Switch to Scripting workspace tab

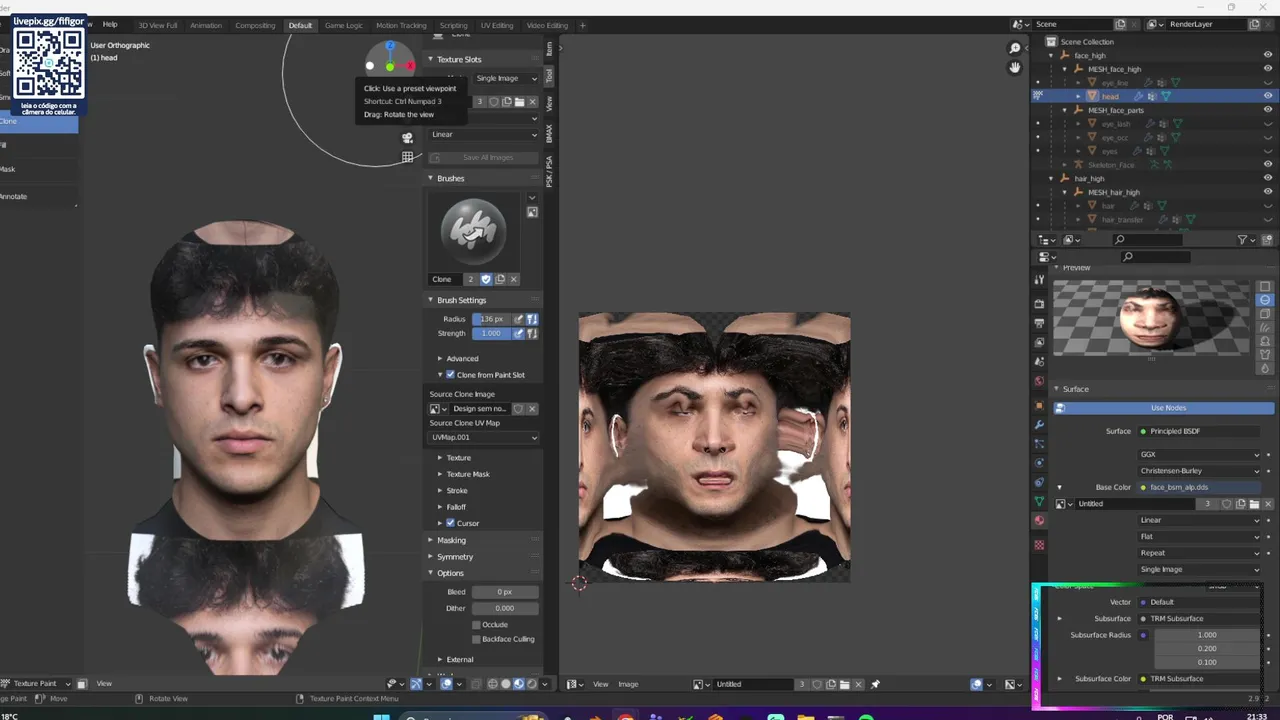453,25
